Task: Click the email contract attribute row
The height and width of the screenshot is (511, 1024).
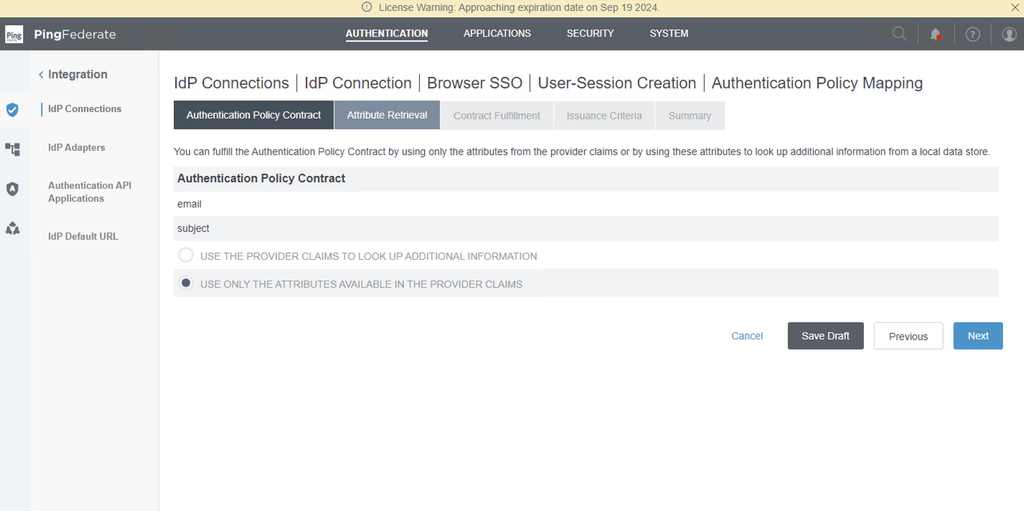Action: [x=586, y=204]
